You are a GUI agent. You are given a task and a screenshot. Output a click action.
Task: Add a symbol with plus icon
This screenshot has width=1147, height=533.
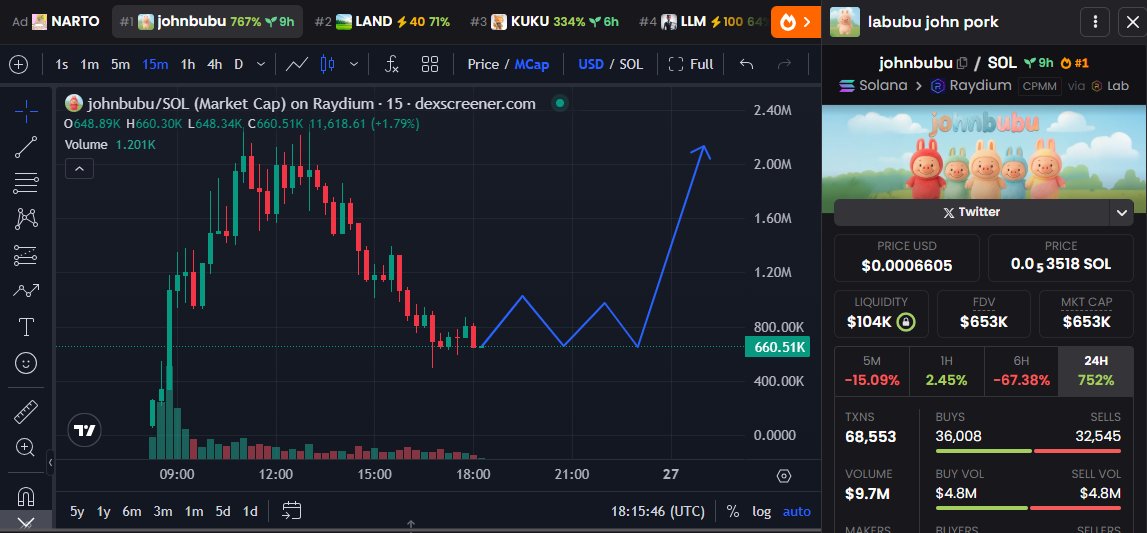tap(18, 64)
